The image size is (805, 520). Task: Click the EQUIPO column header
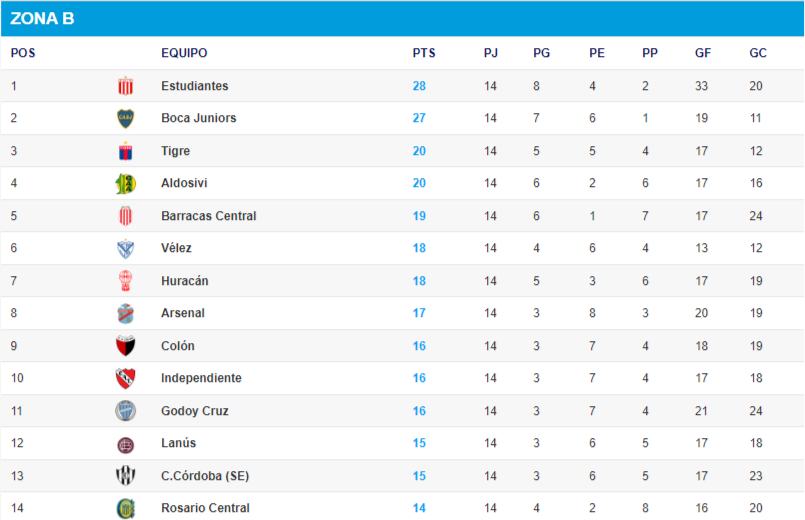(184, 53)
